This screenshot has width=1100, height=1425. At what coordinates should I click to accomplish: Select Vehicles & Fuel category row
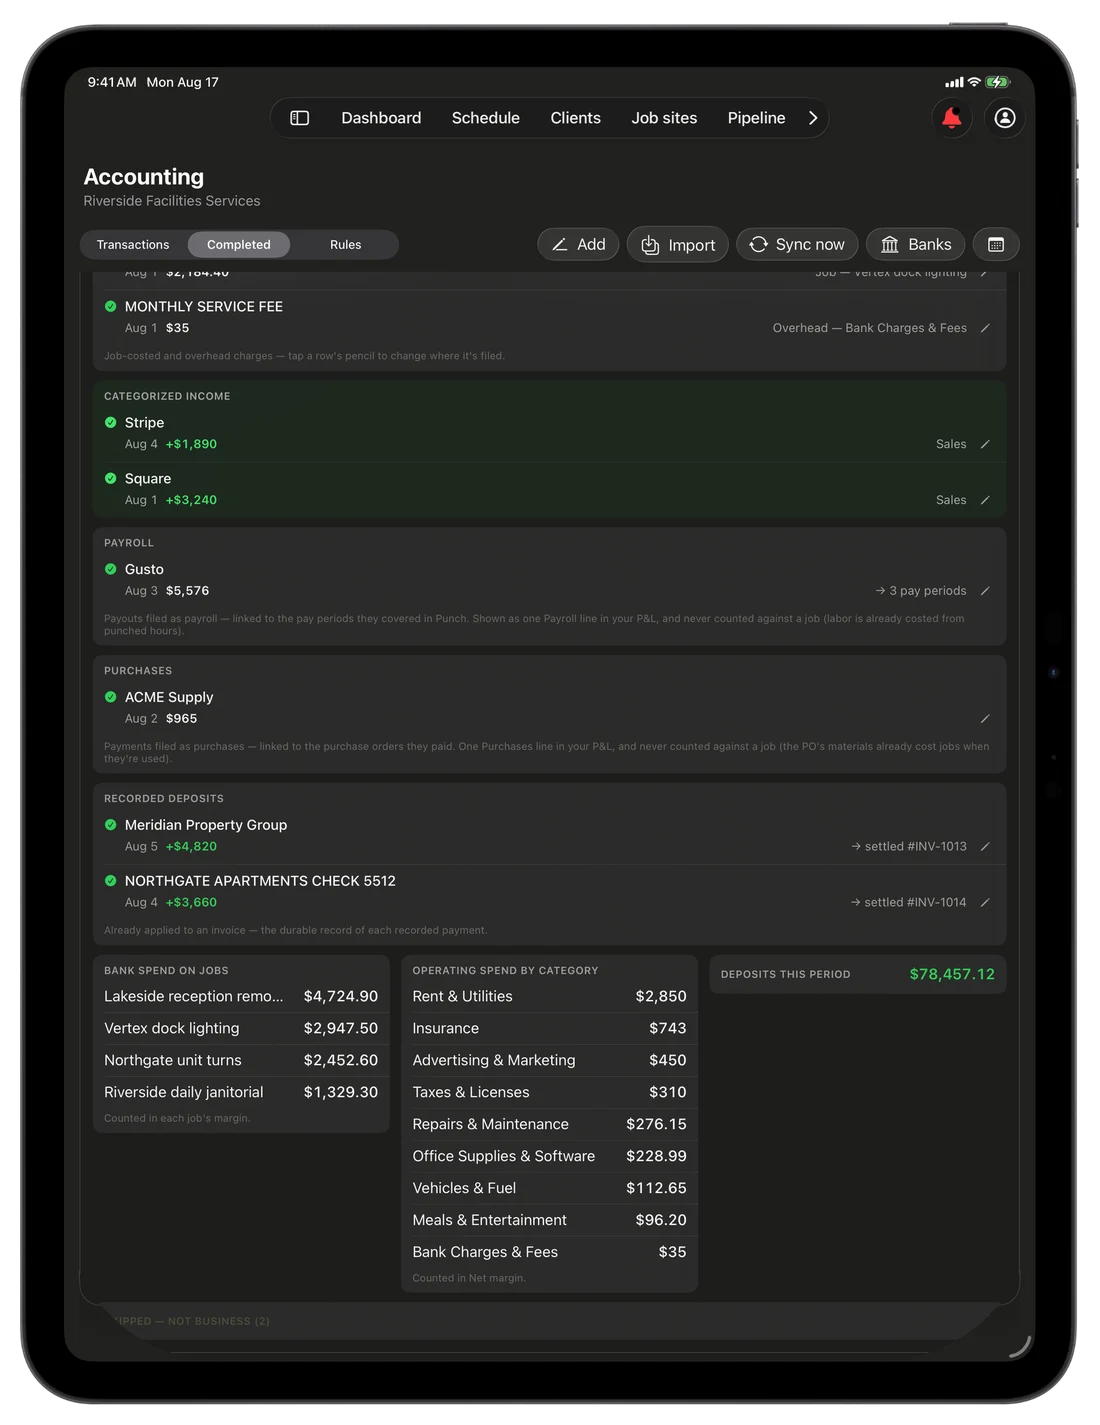[x=549, y=1188]
